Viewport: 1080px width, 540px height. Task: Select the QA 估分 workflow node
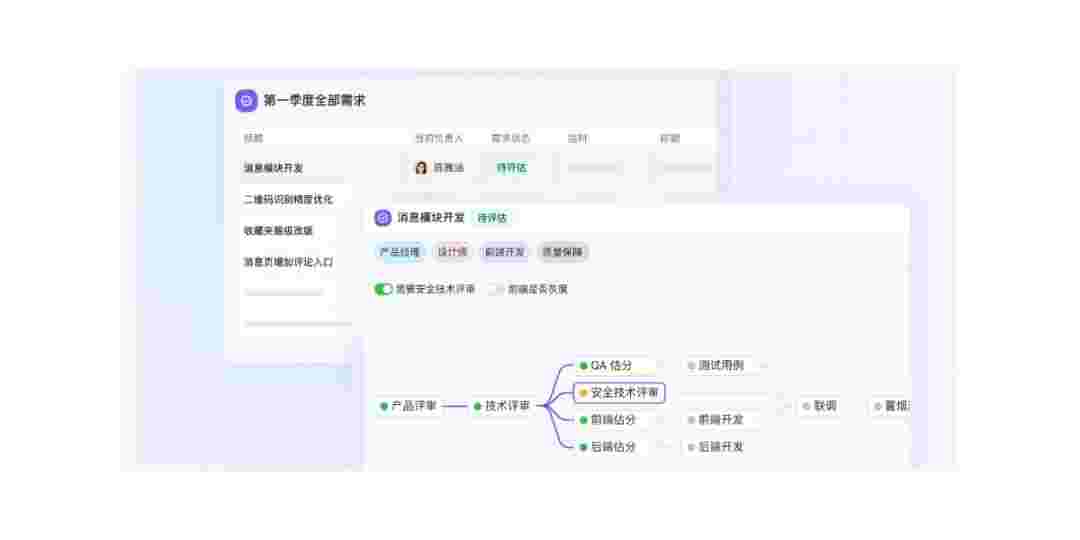tap(613, 365)
